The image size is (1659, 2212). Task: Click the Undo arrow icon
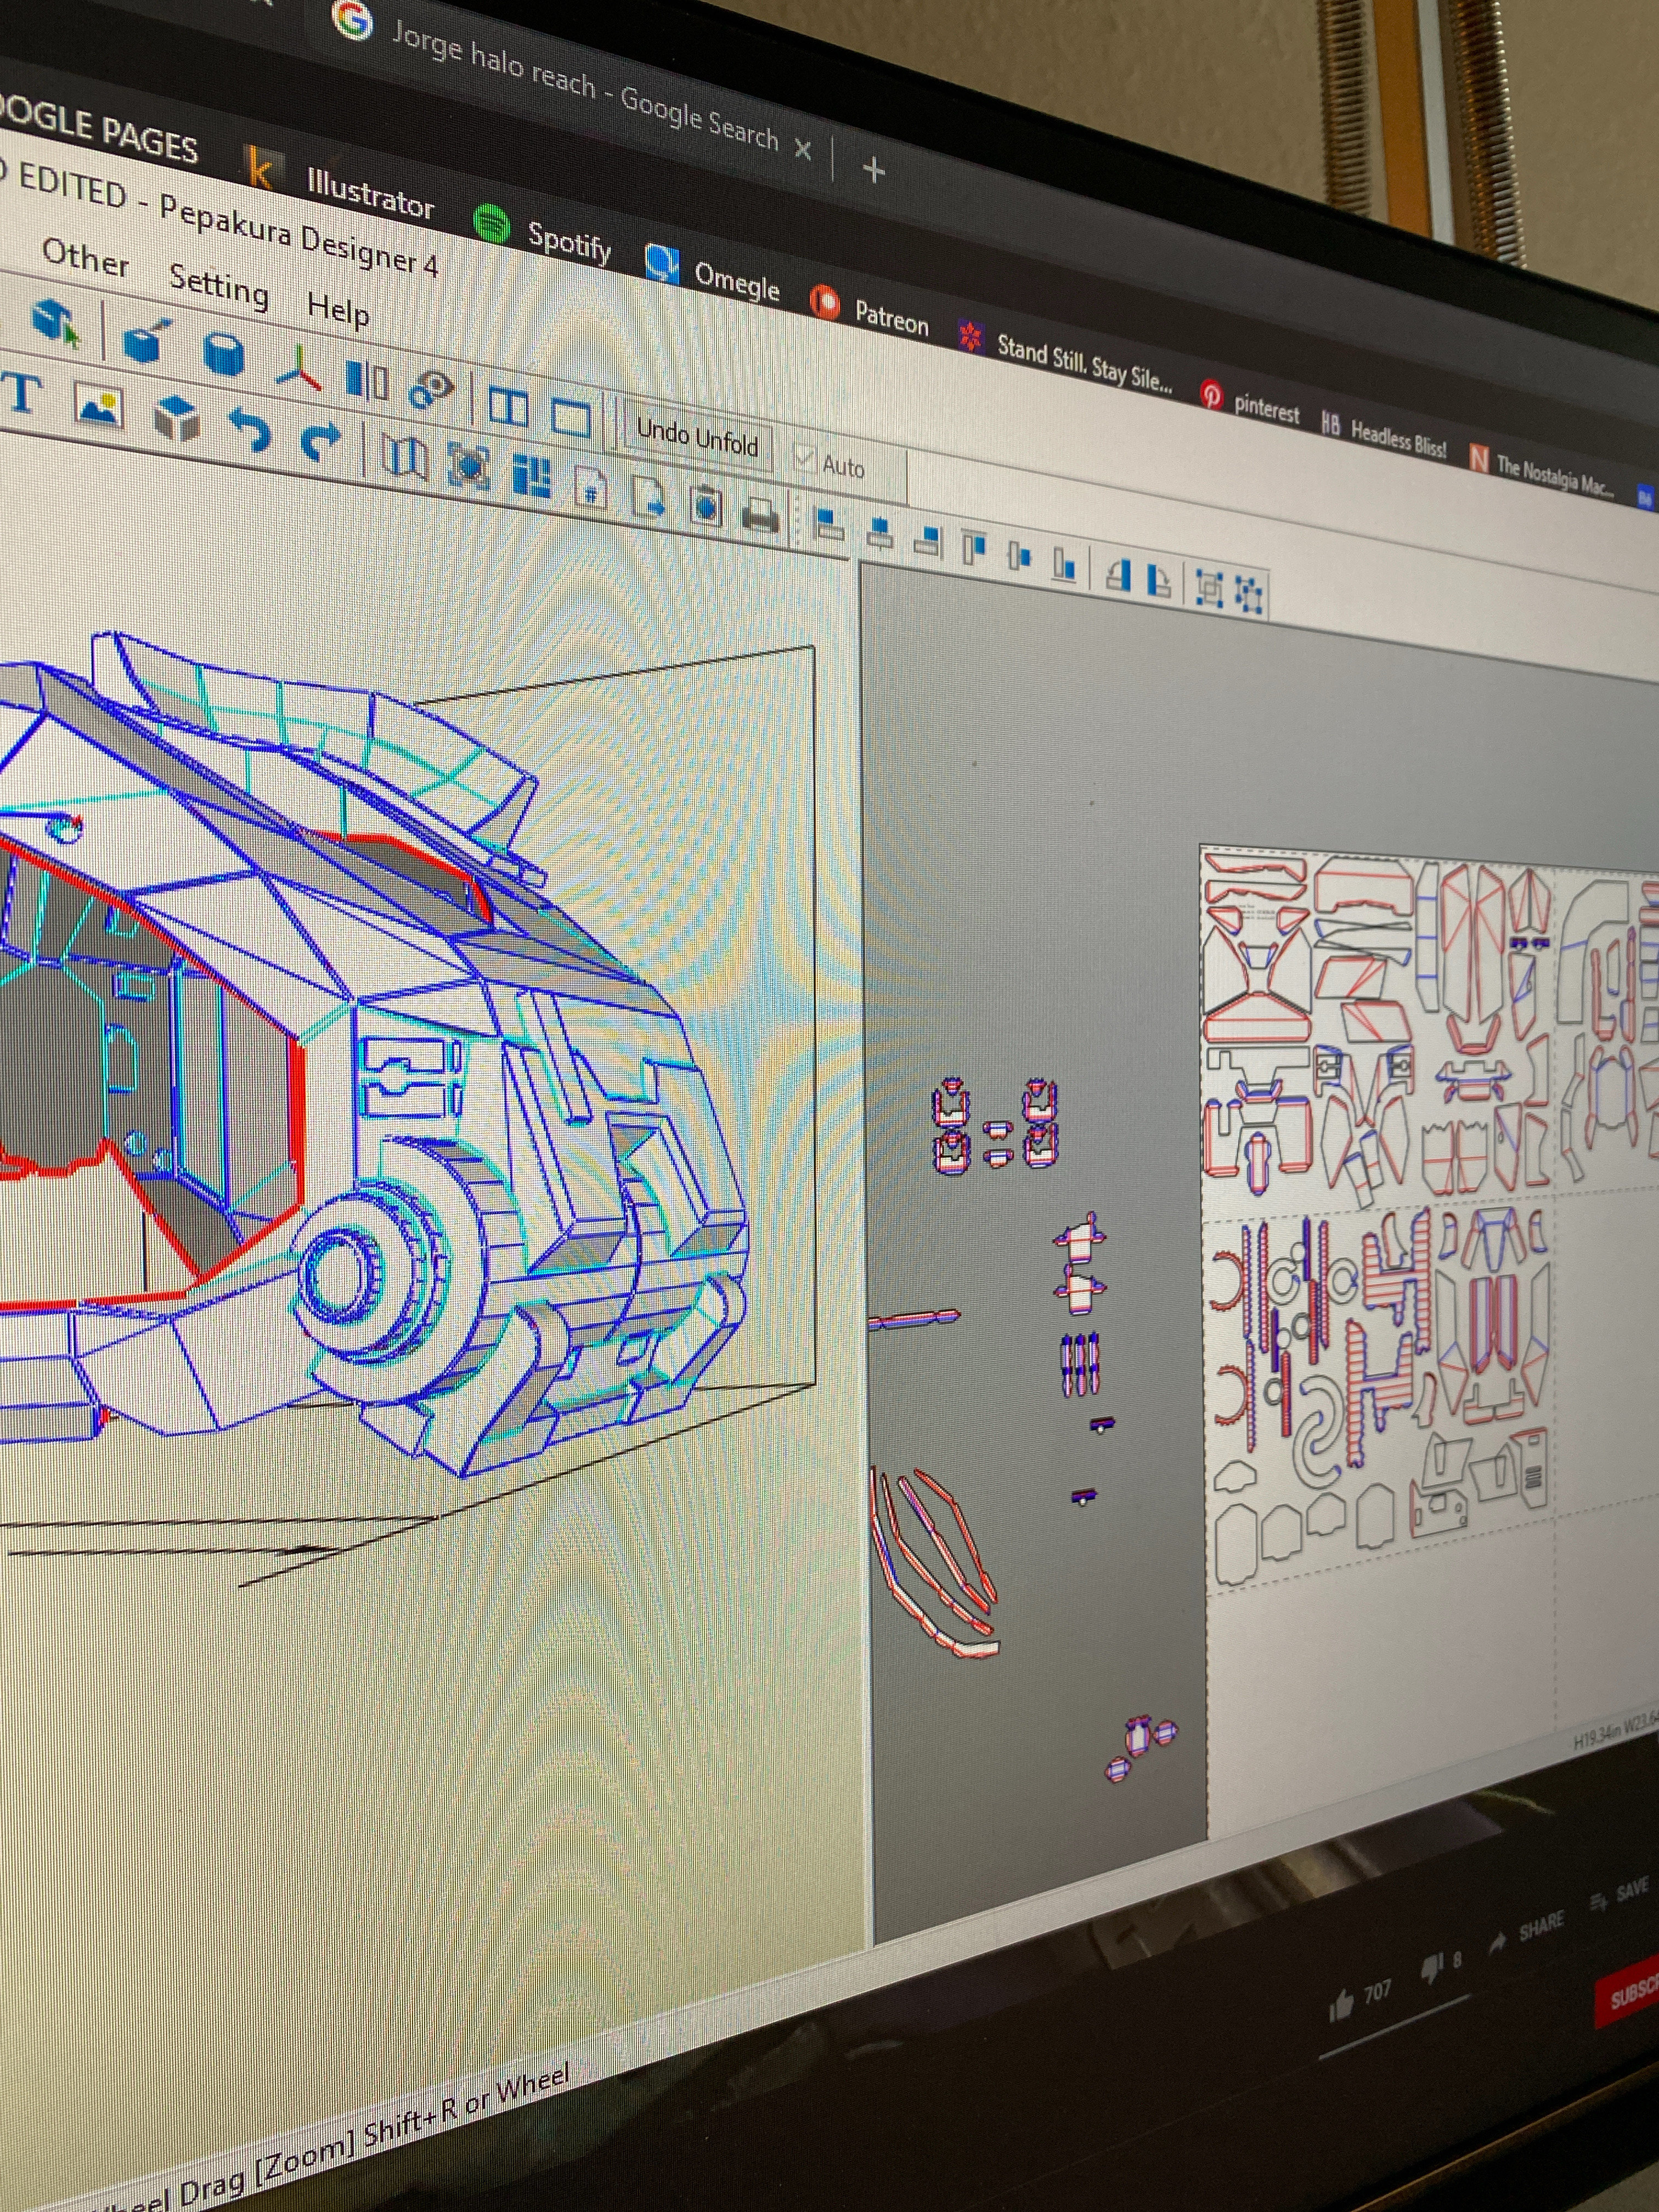pos(249,431)
